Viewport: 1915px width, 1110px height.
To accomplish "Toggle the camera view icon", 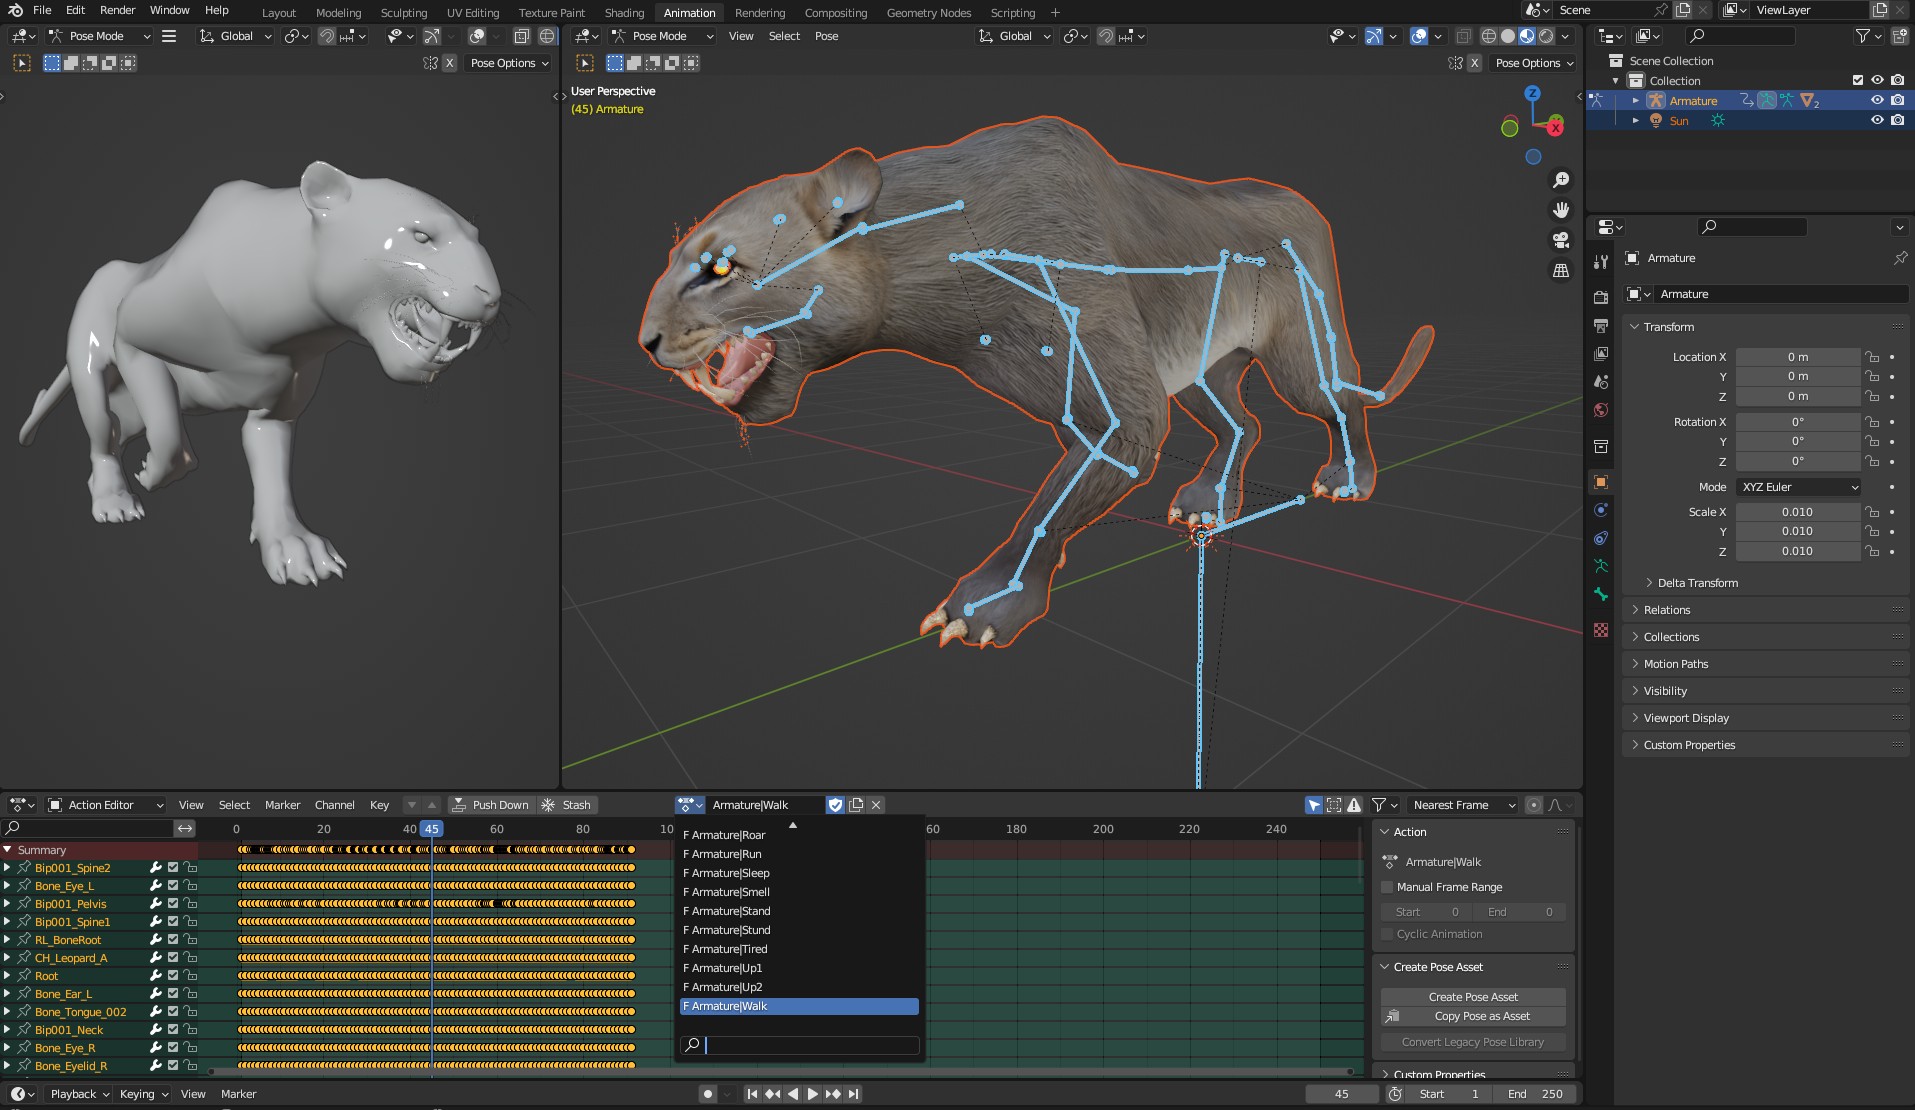I will (1560, 240).
